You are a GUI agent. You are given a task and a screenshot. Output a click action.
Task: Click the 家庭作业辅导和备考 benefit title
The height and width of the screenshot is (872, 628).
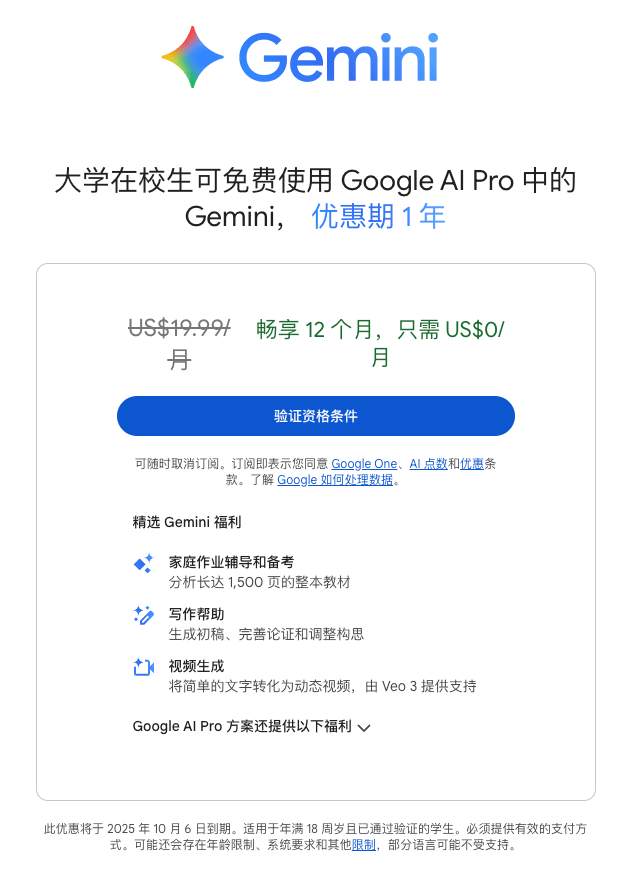[x=231, y=562]
